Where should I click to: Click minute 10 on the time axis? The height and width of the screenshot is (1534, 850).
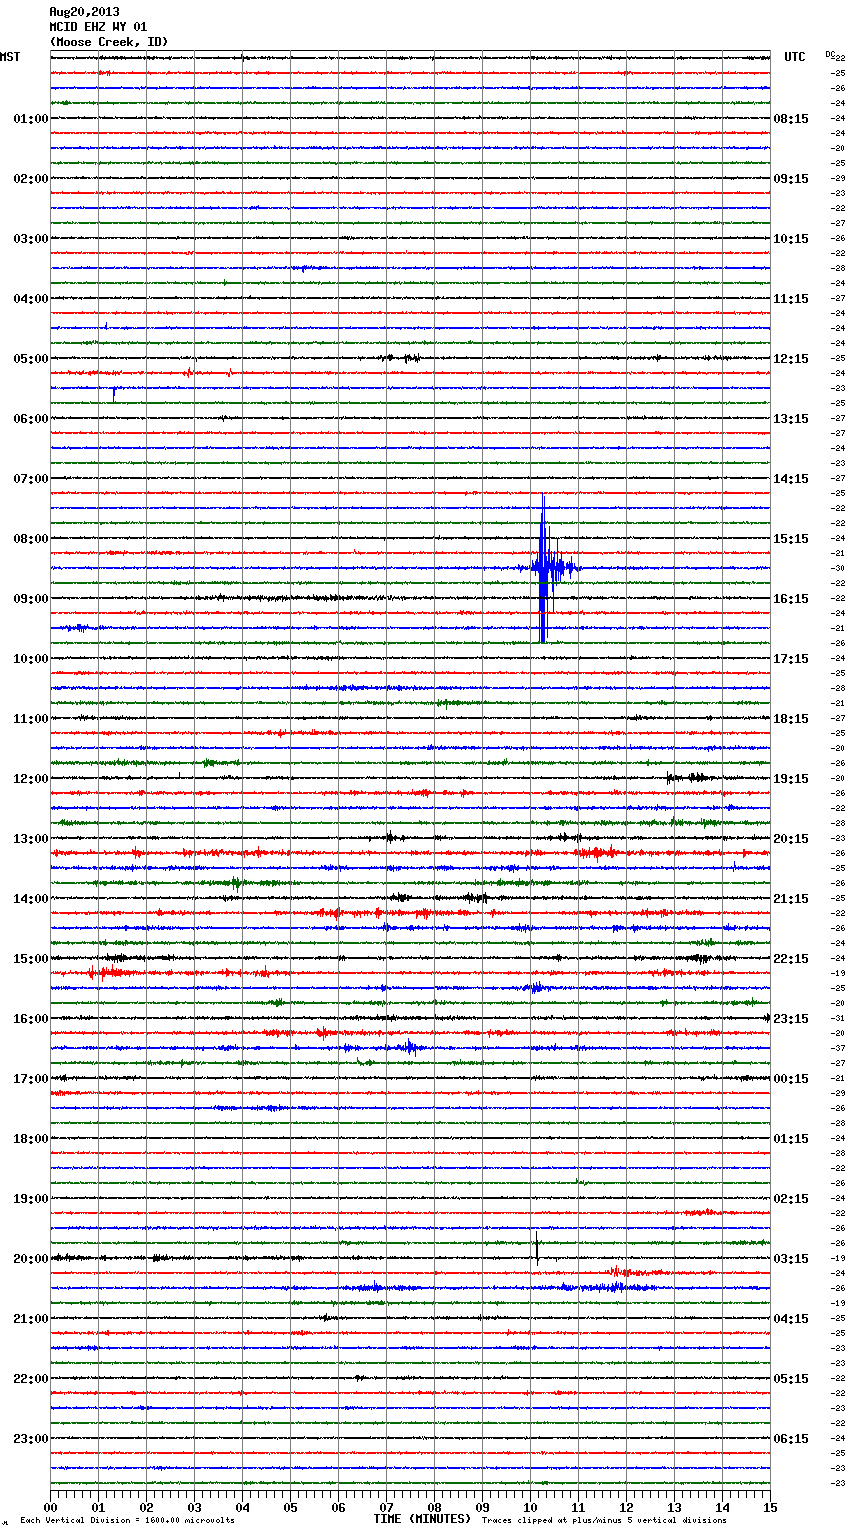(530, 1507)
